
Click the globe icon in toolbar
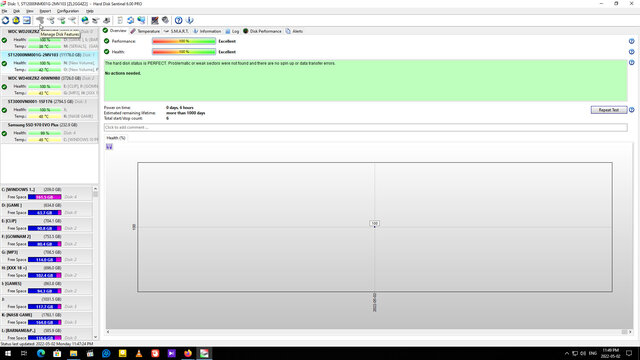(85, 20)
